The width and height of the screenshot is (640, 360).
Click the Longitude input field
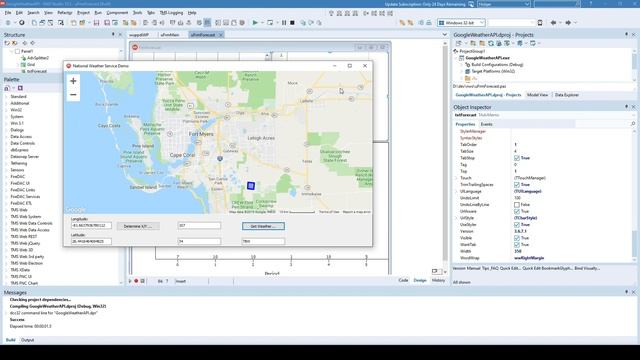click(91, 225)
